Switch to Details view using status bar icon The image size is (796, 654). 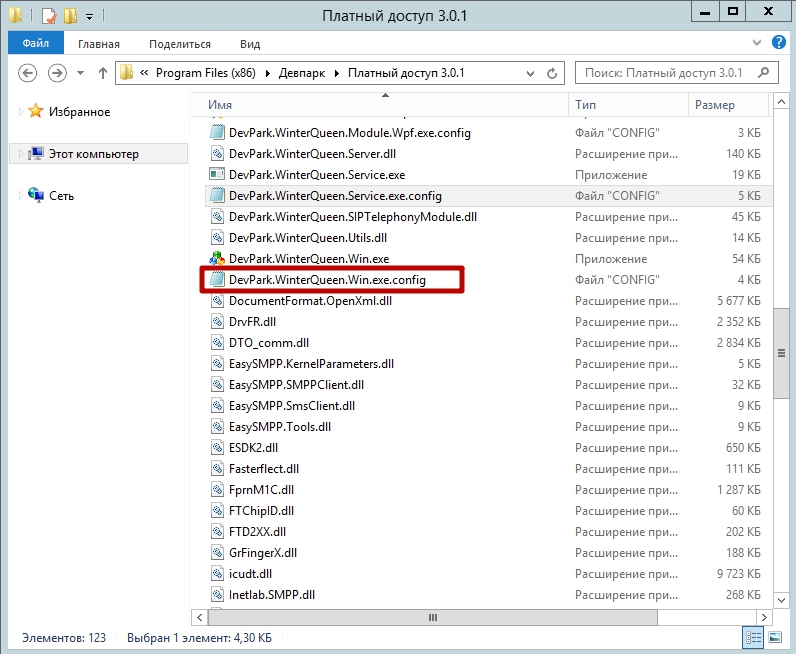click(x=750, y=637)
